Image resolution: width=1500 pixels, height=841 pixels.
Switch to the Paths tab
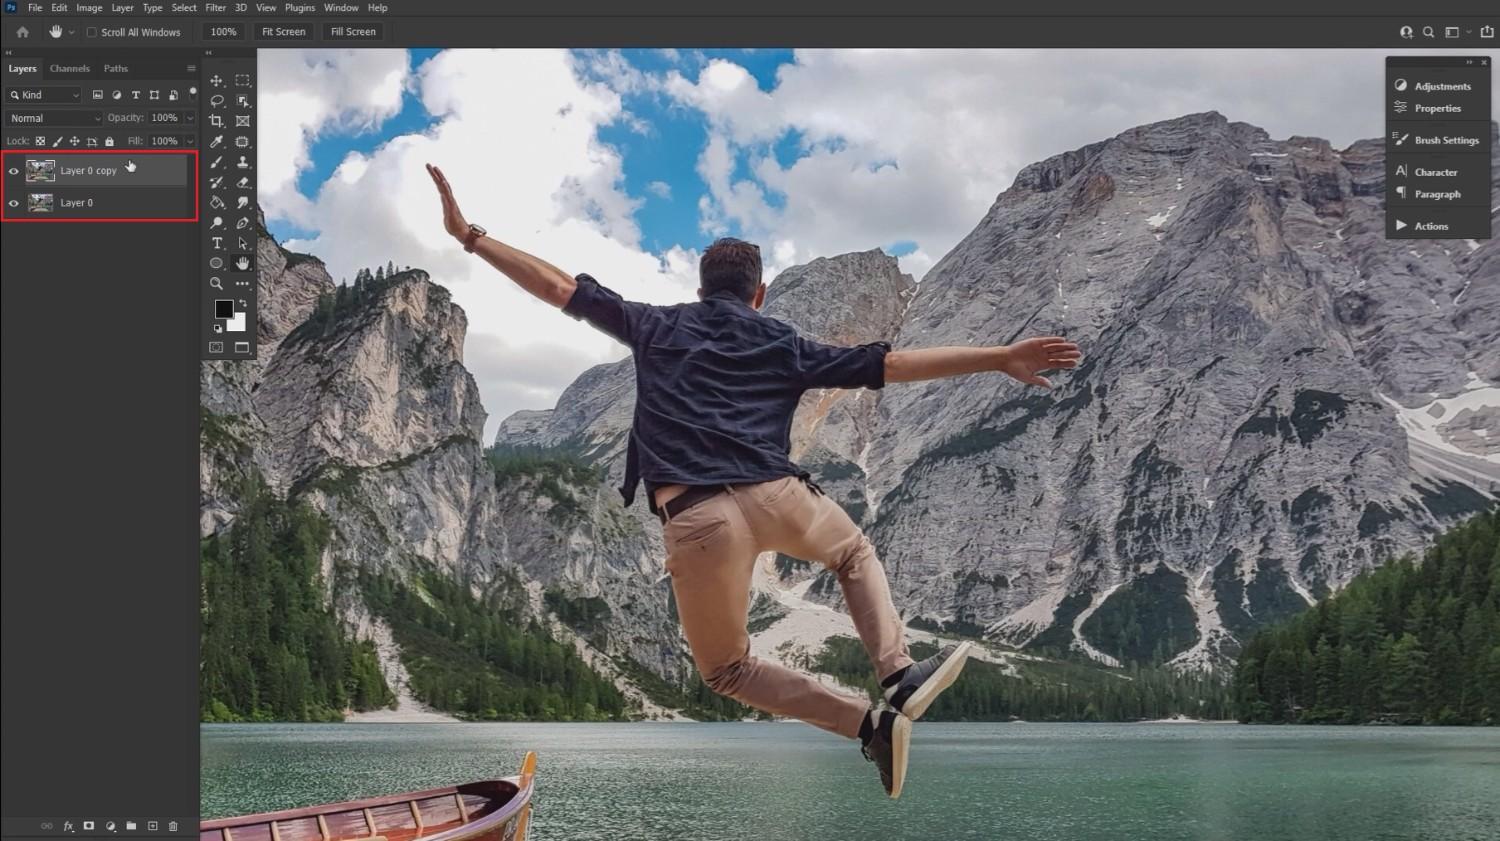[116, 69]
